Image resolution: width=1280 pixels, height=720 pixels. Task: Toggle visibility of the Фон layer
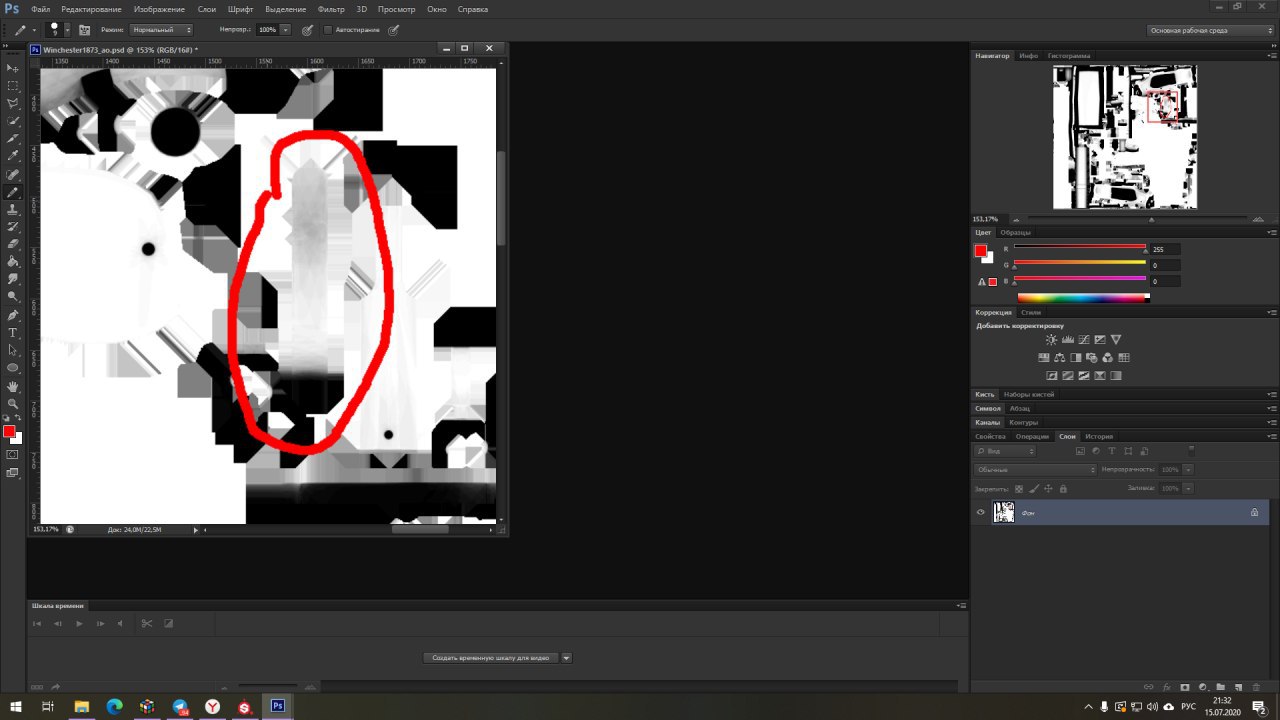tap(980, 512)
